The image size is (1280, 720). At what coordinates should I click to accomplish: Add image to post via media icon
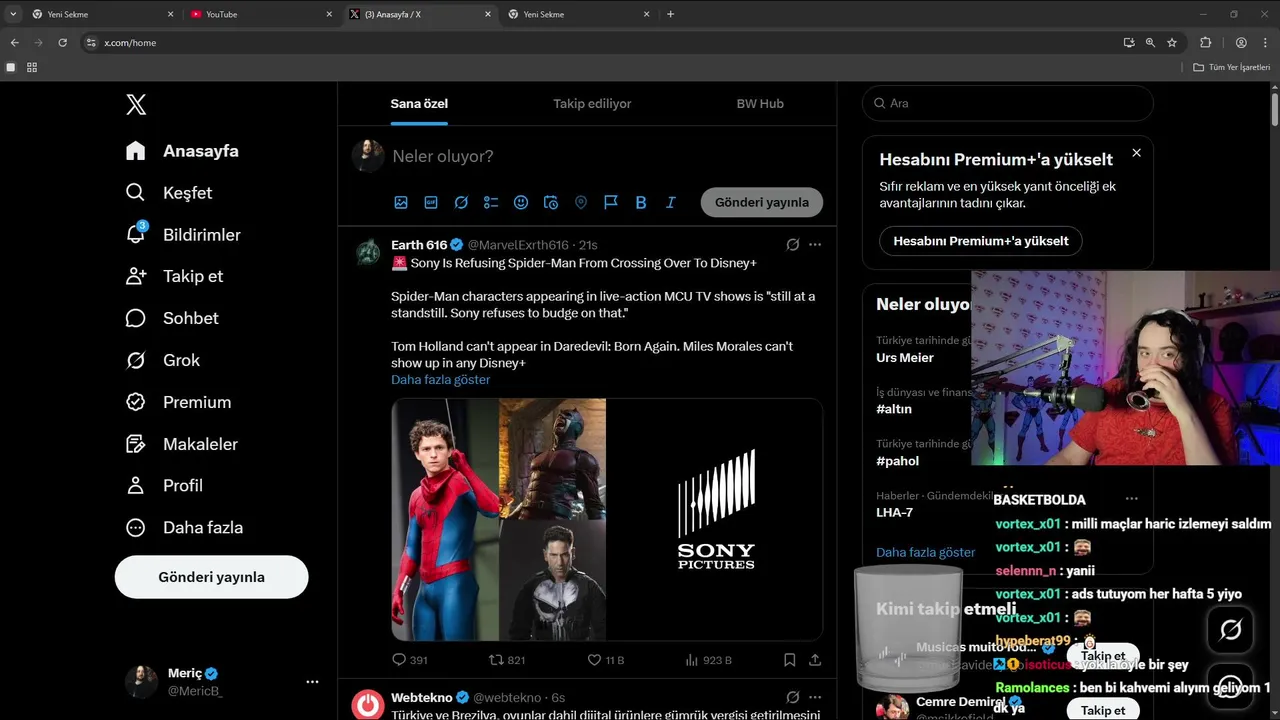(x=401, y=202)
